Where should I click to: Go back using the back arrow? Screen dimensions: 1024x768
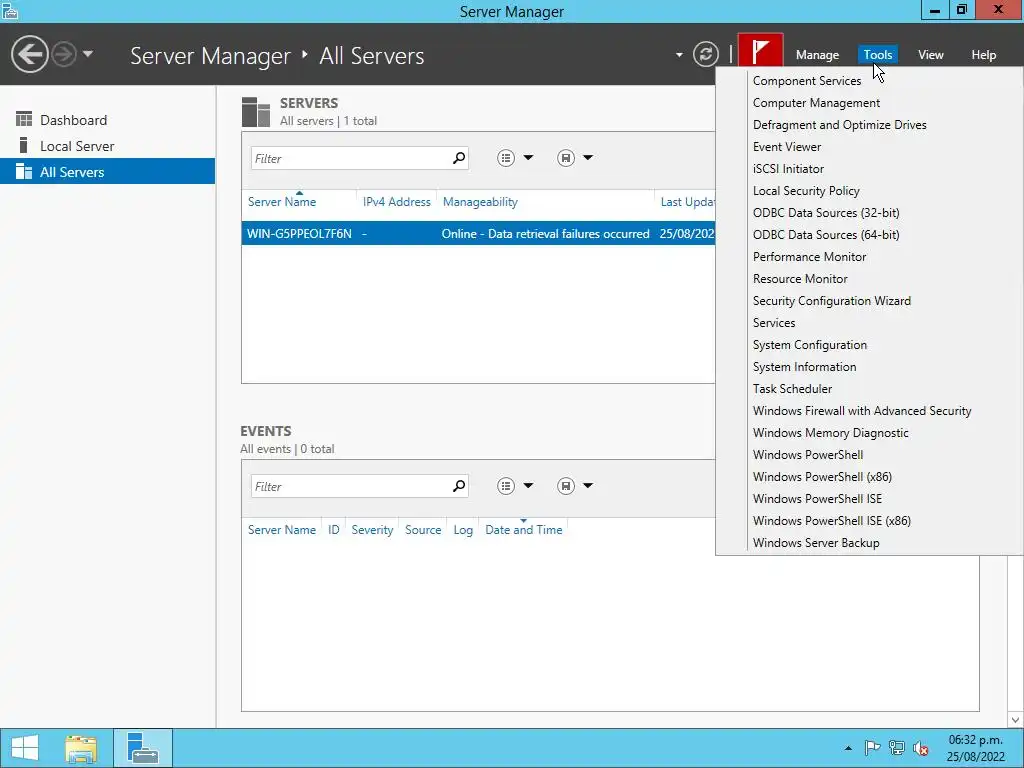(x=29, y=54)
